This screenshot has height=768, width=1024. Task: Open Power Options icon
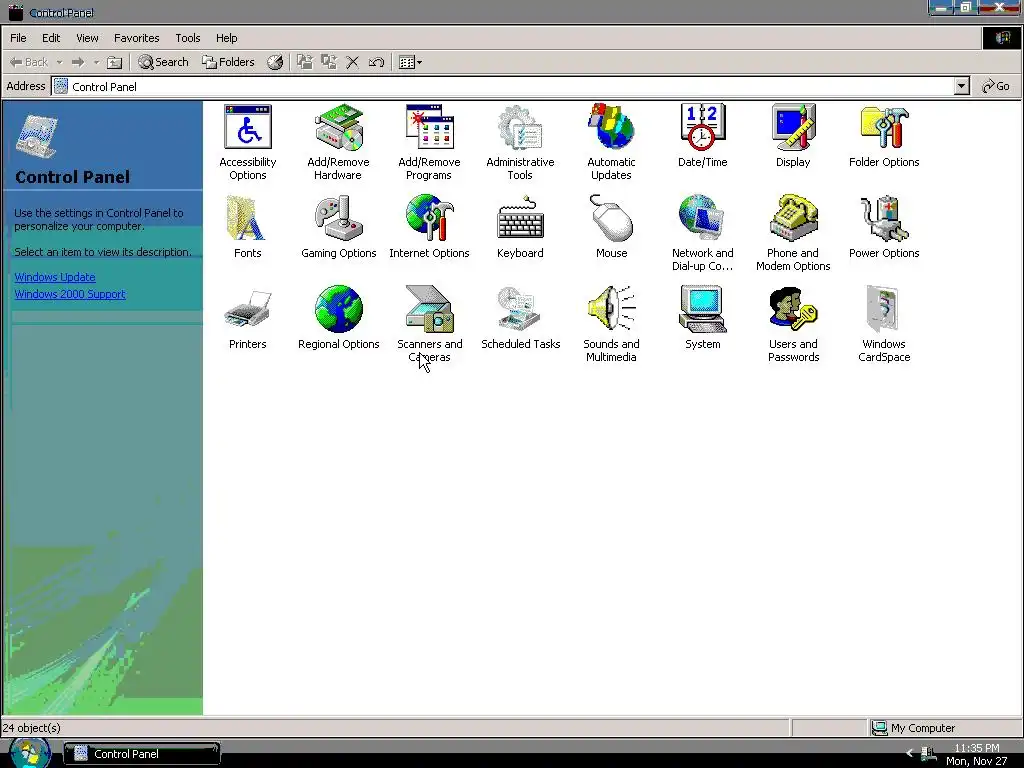click(x=884, y=219)
